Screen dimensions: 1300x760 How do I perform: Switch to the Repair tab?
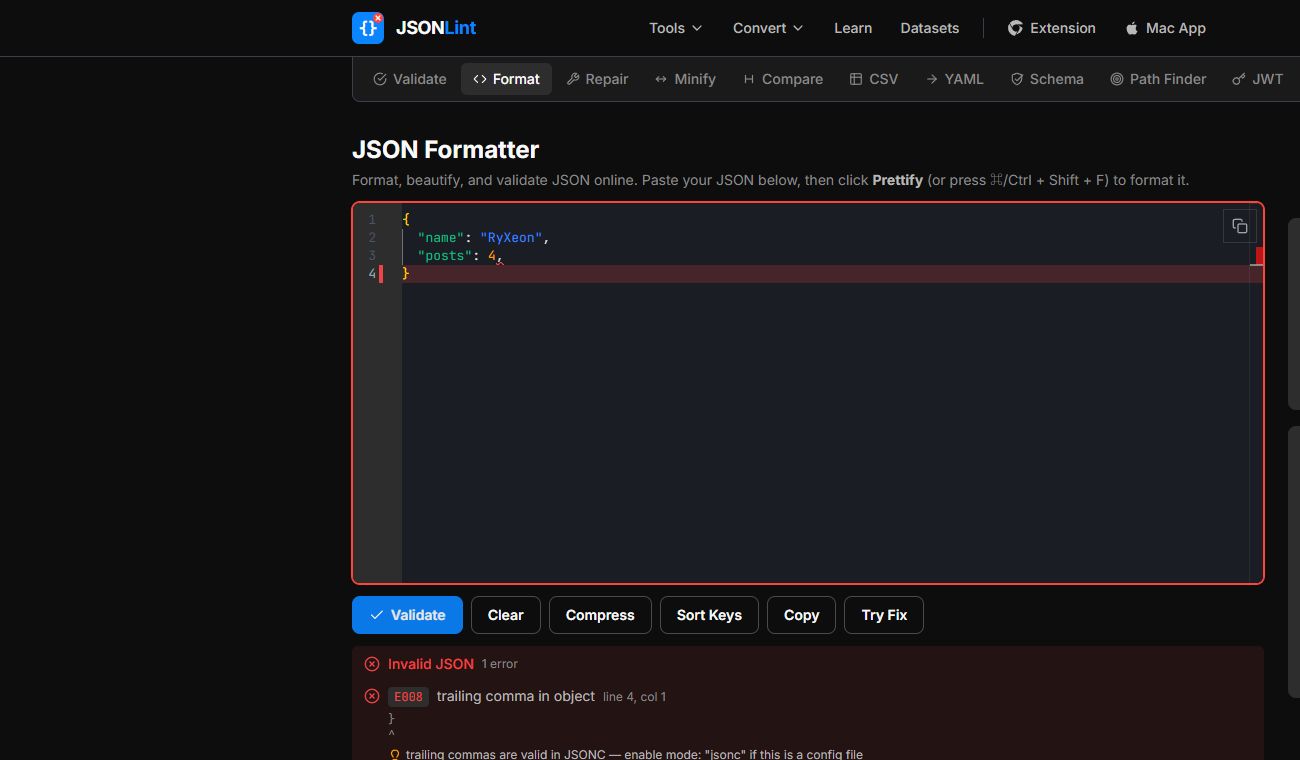597,79
